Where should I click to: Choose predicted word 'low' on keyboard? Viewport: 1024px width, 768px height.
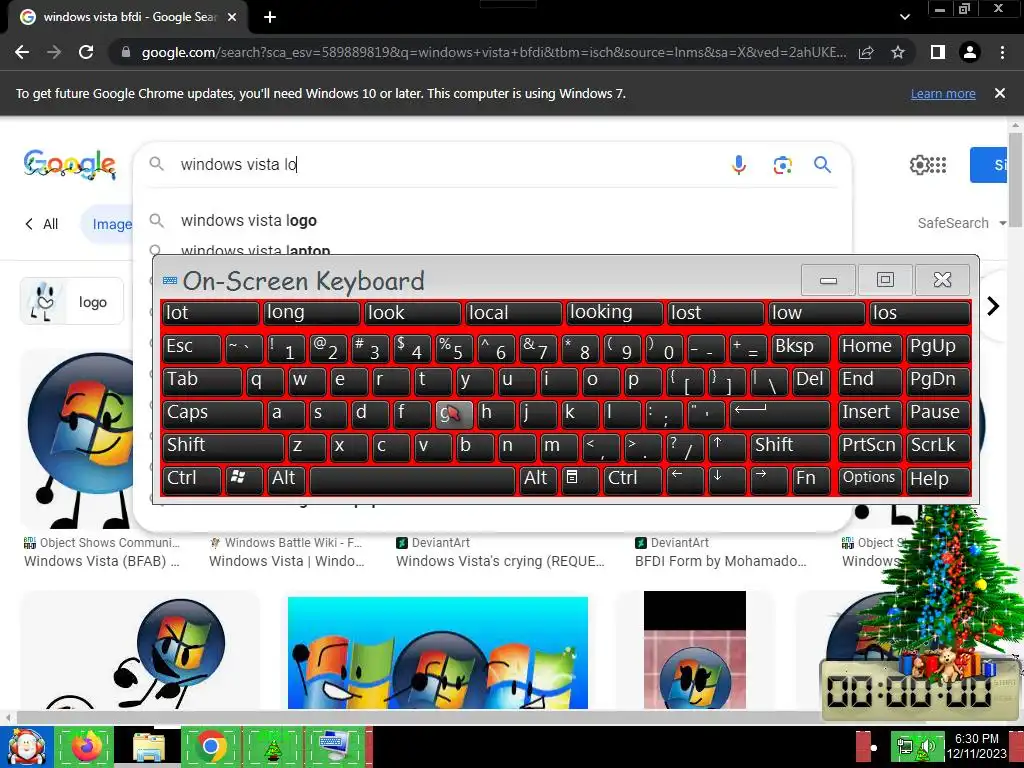(x=816, y=313)
